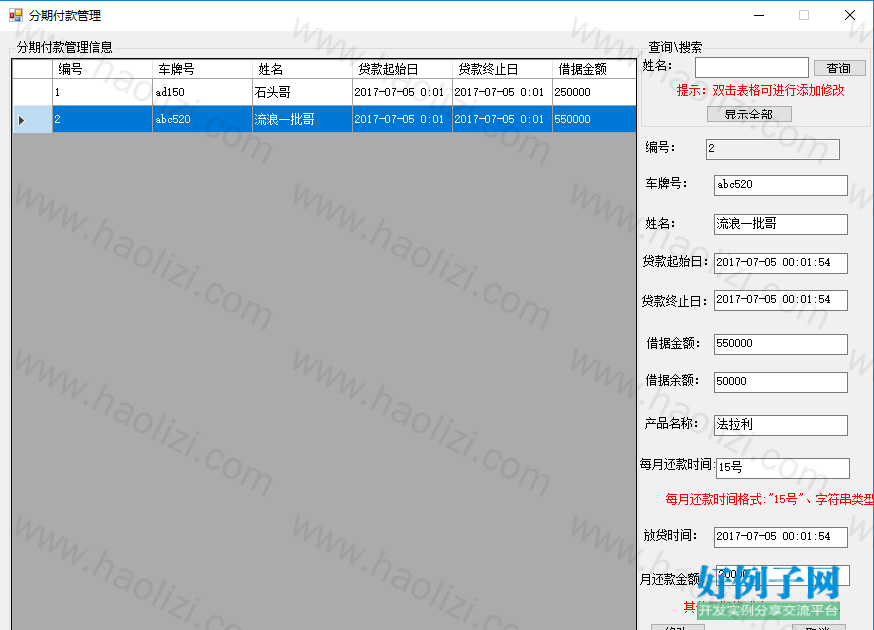Screen dimensions: 874x630
Task: Click the 产品名称 field showing 法拉利
Action: 780,425
